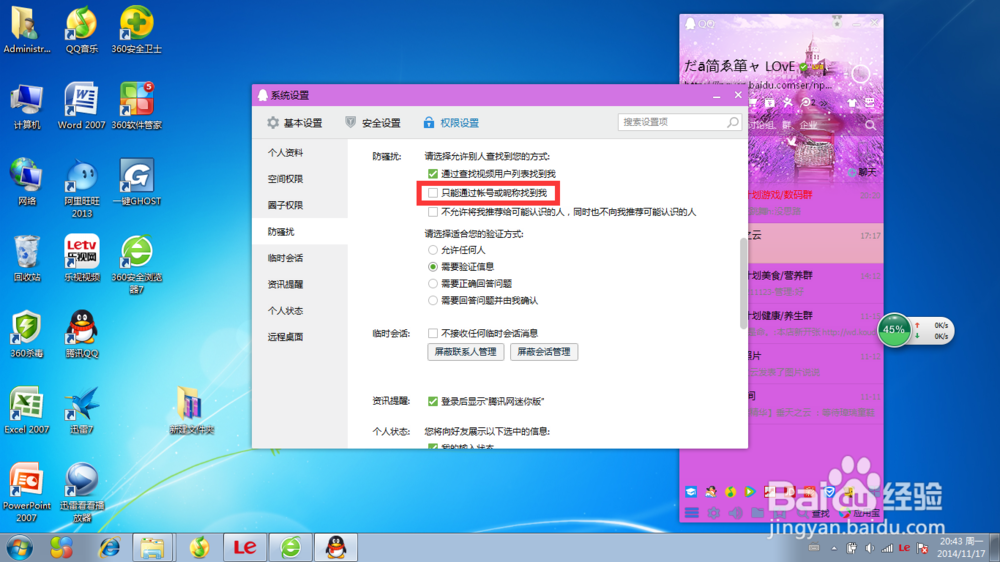Open 网络 desktop icon
The height and width of the screenshot is (562, 1000).
[x=27, y=182]
